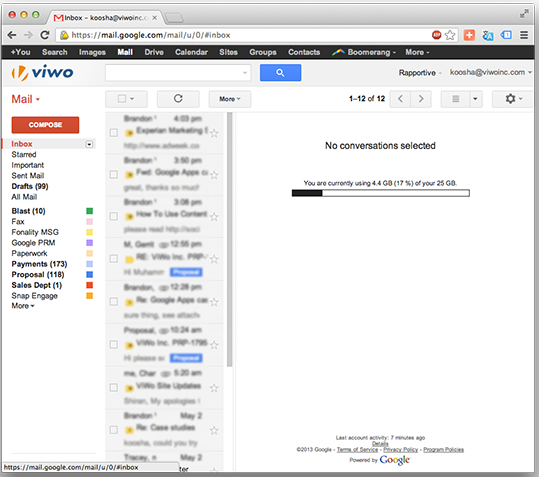Screen dimensions: 539x477
Task: Check the Re: Case studies email checkbox
Action: [x=113, y=430]
